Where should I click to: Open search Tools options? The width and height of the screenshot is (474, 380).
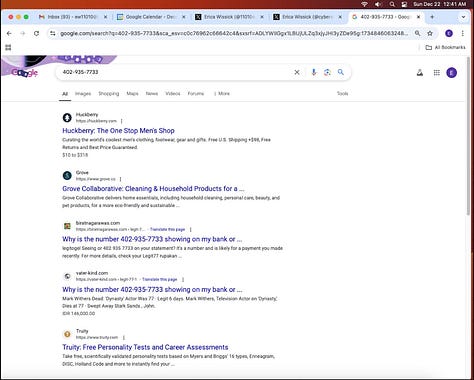coord(342,94)
